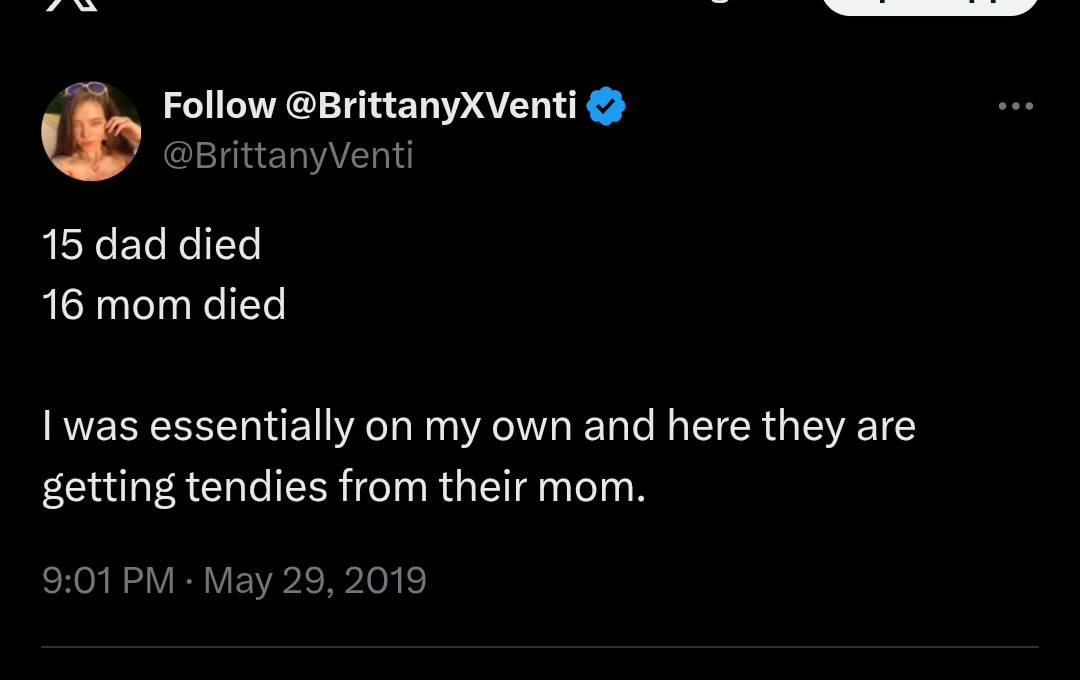1080x680 pixels.
Task: Open the profile avatar photo
Action: point(91,131)
